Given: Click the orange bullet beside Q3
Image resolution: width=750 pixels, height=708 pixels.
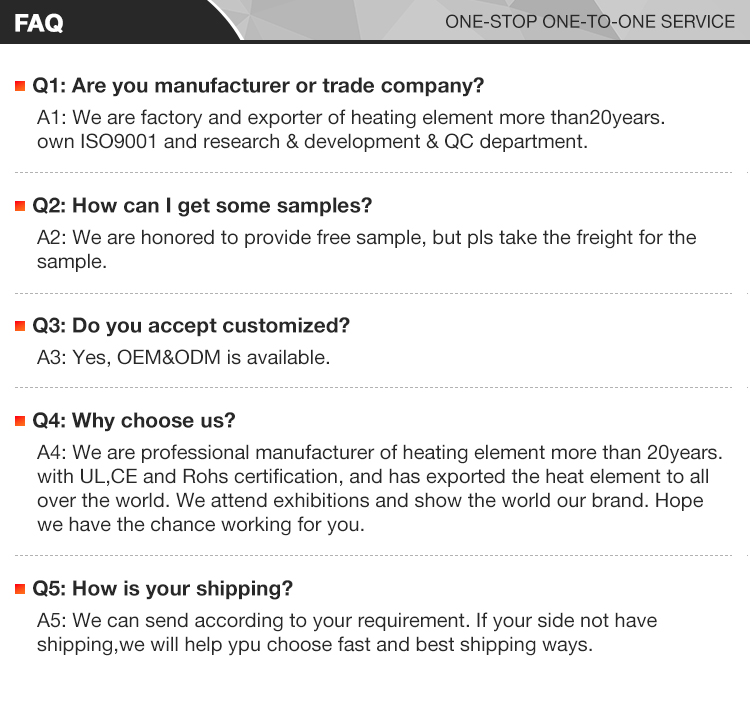Looking at the screenshot, I should 20,326.
